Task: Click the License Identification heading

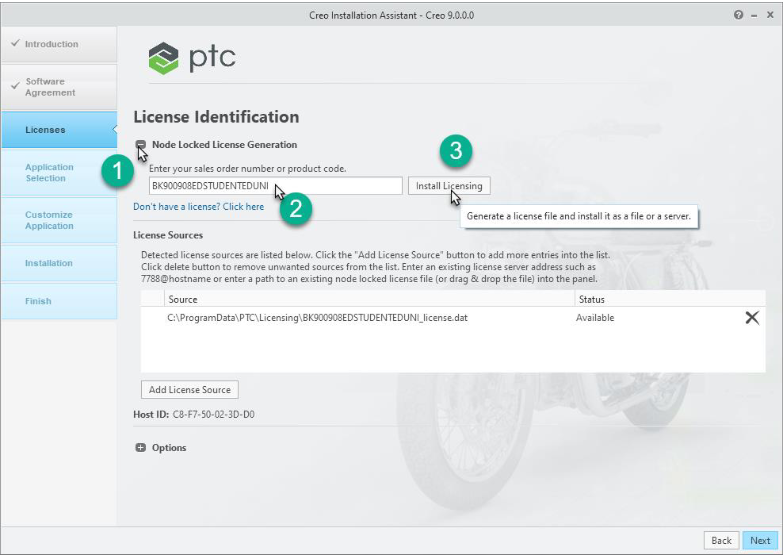Action: [216, 116]
